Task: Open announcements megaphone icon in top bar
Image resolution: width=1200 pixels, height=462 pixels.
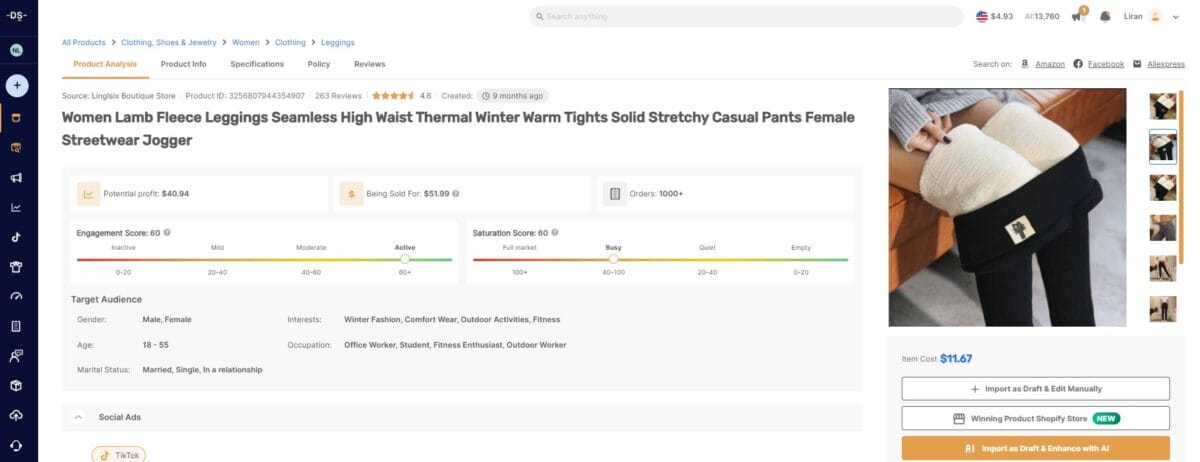Action: 1078,16
